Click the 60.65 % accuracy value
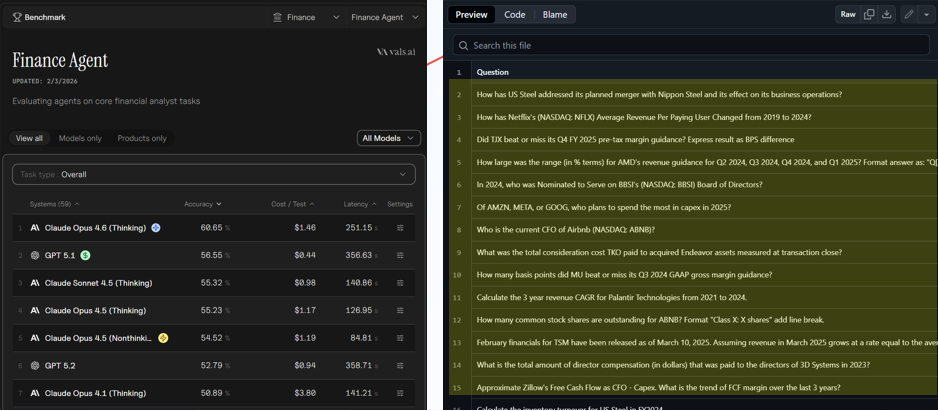938x411 pixels. pyautogui.click(x=215, y=228)
